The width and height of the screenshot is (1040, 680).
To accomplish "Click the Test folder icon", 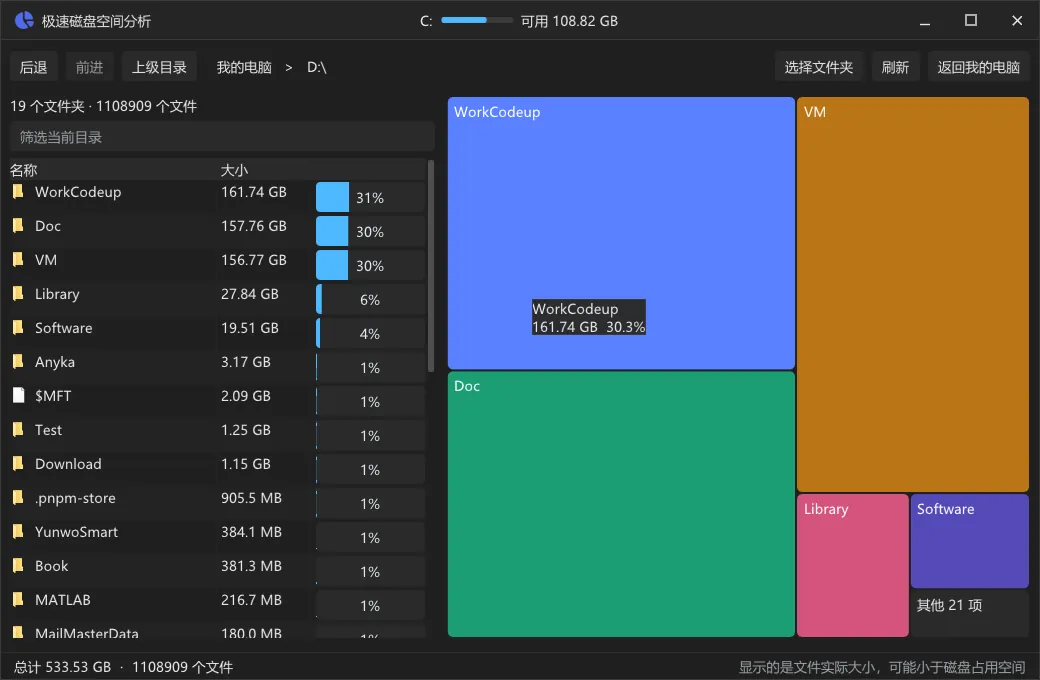I will click(x=19, y=429).
